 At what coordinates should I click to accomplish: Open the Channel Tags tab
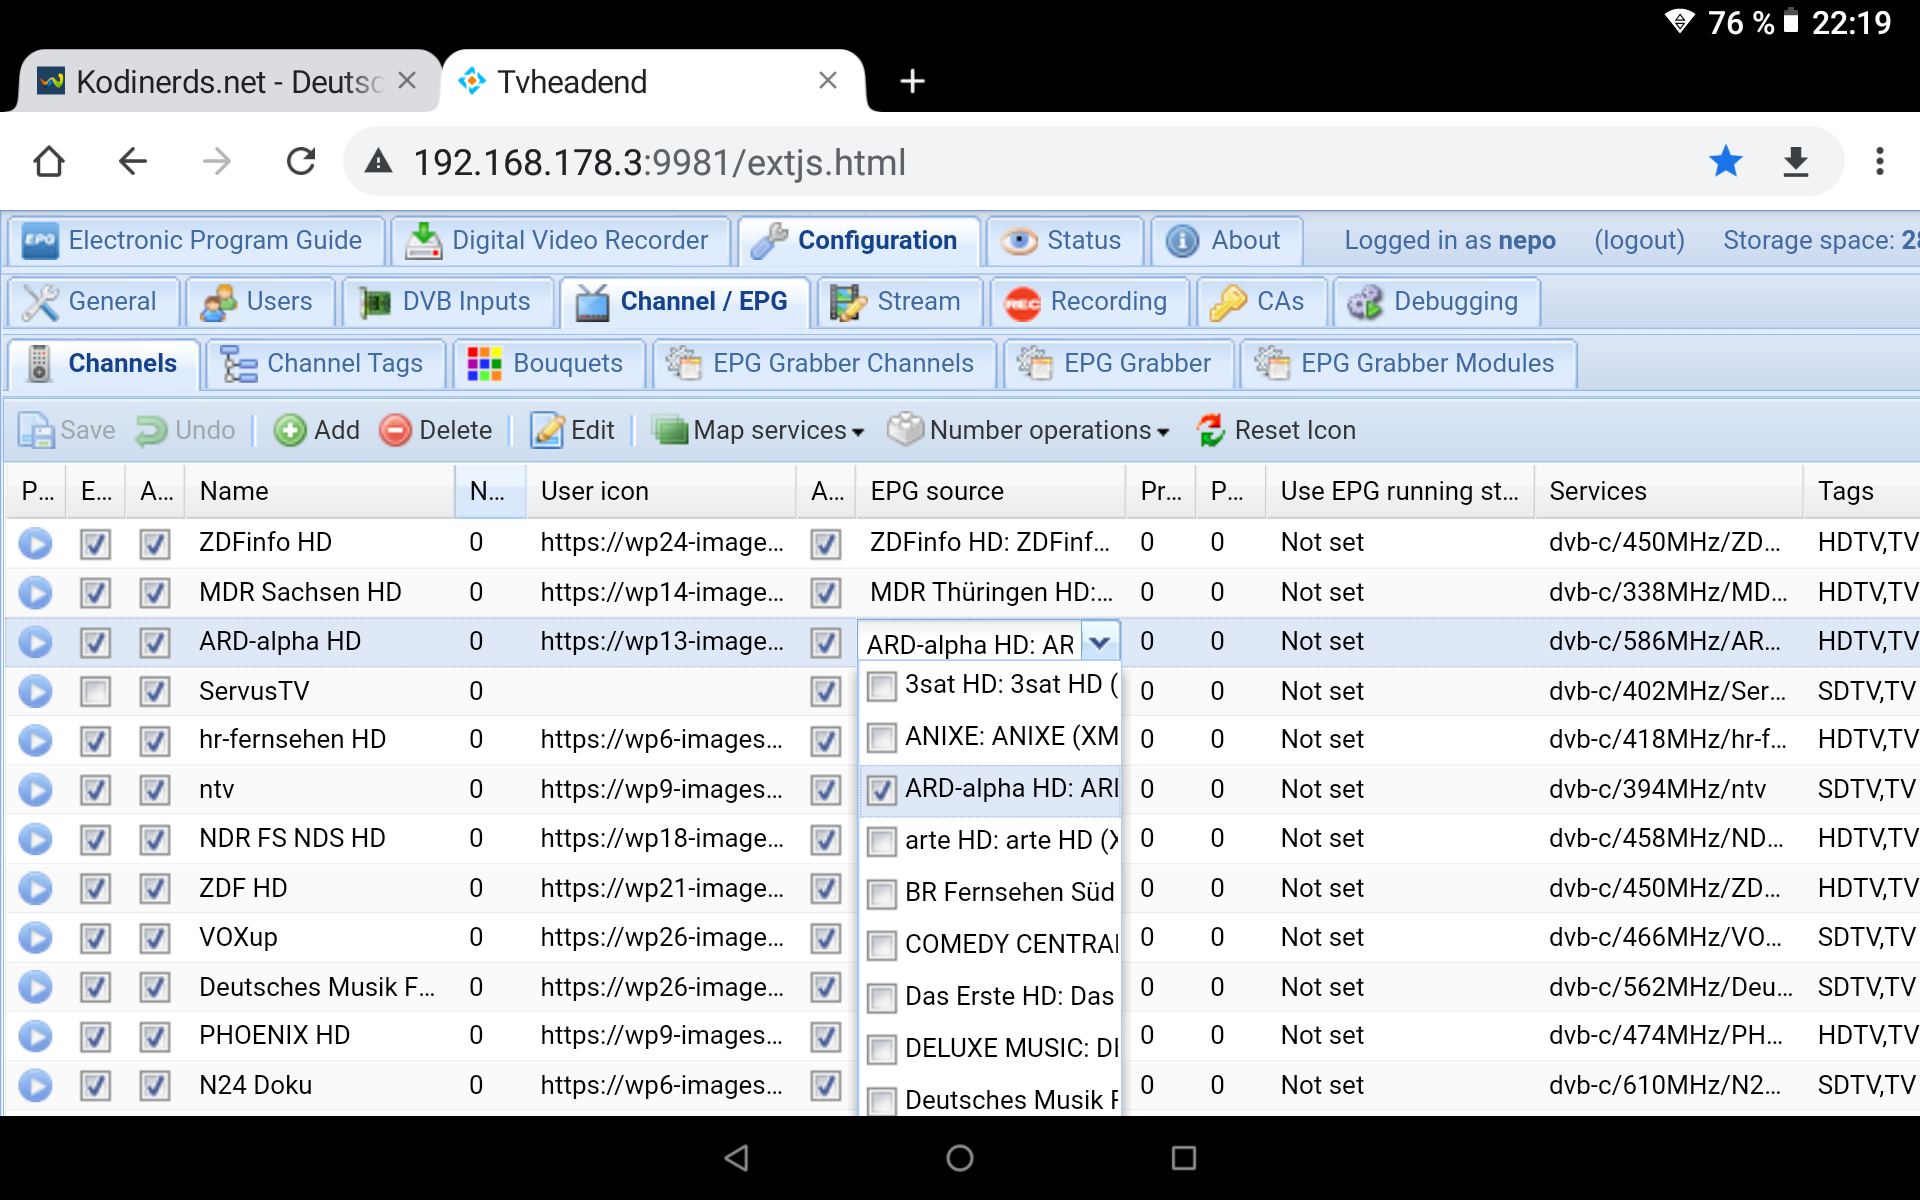[324, 364]
